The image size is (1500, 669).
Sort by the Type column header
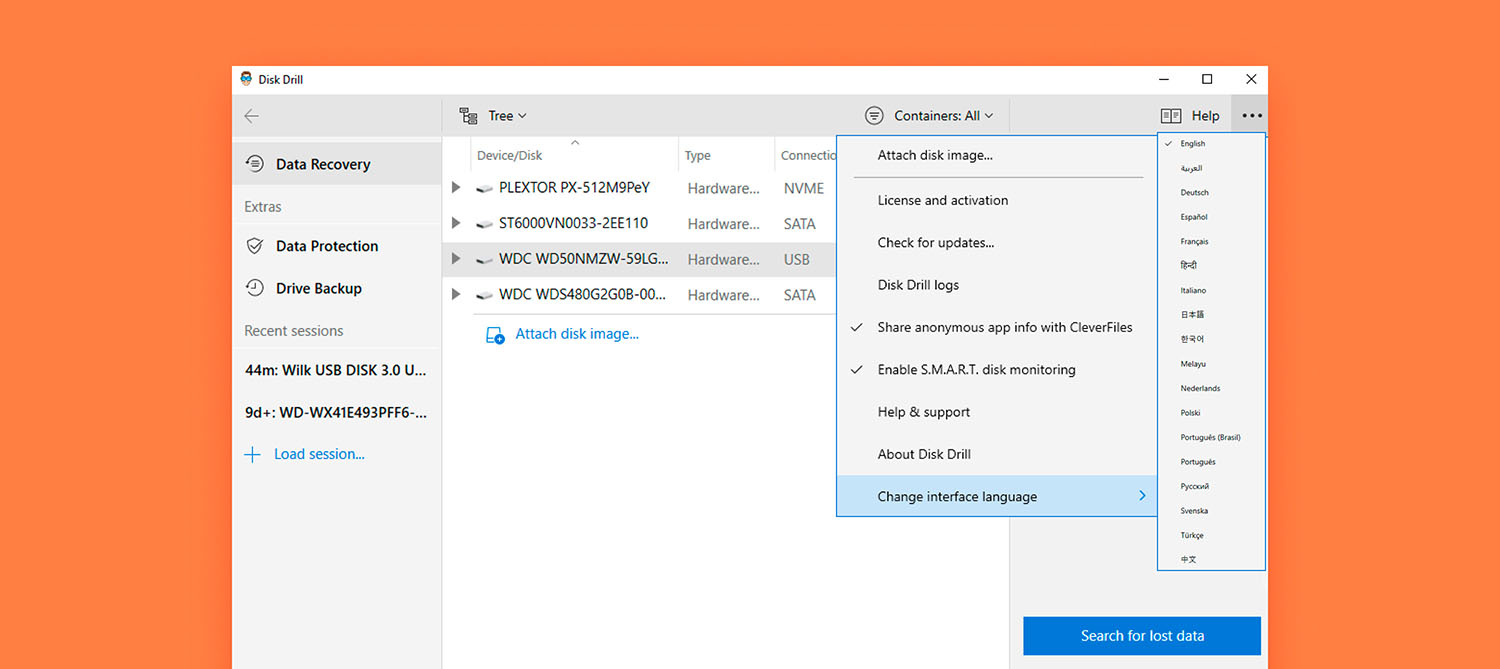(x=698, y=155)
